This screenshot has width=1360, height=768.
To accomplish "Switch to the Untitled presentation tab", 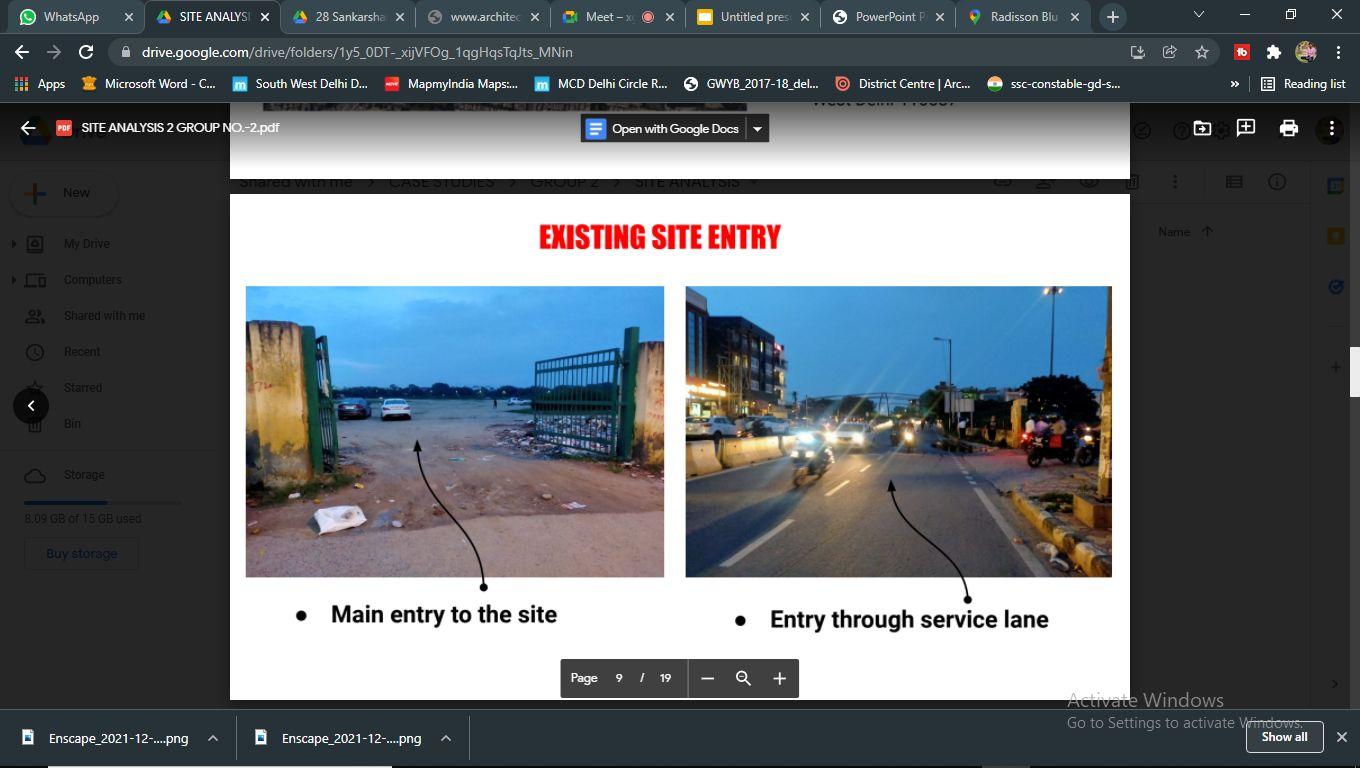I will (753, 16).
